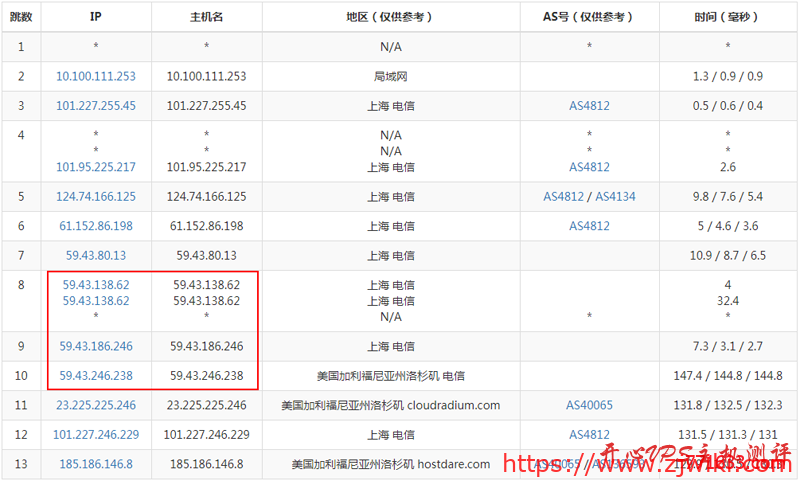Open the blue 59.43.186.246 IP link
The image size is (800, 481).
(x=96, y=346)
